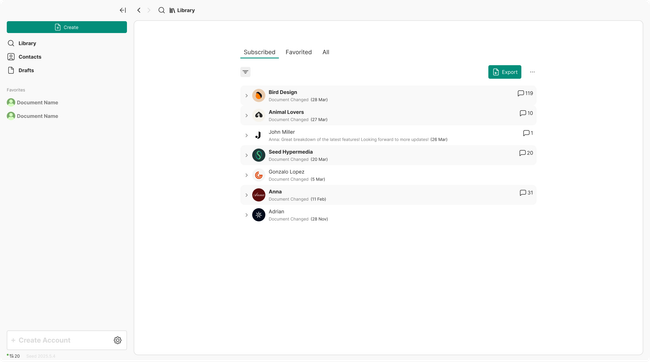Viewport: 650px width, 362px height.
Task: Switch to the All tab
Action: pyautogui.click(x=326, y=52)
